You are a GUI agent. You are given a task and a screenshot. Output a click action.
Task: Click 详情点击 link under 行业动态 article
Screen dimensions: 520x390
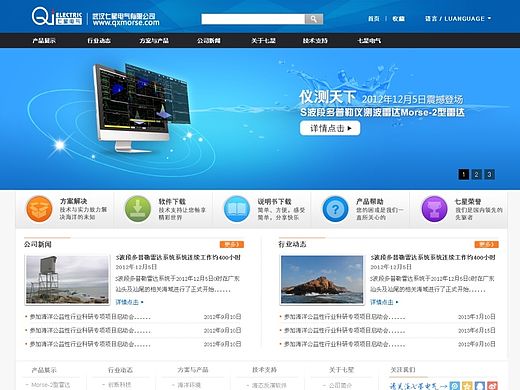384,302
